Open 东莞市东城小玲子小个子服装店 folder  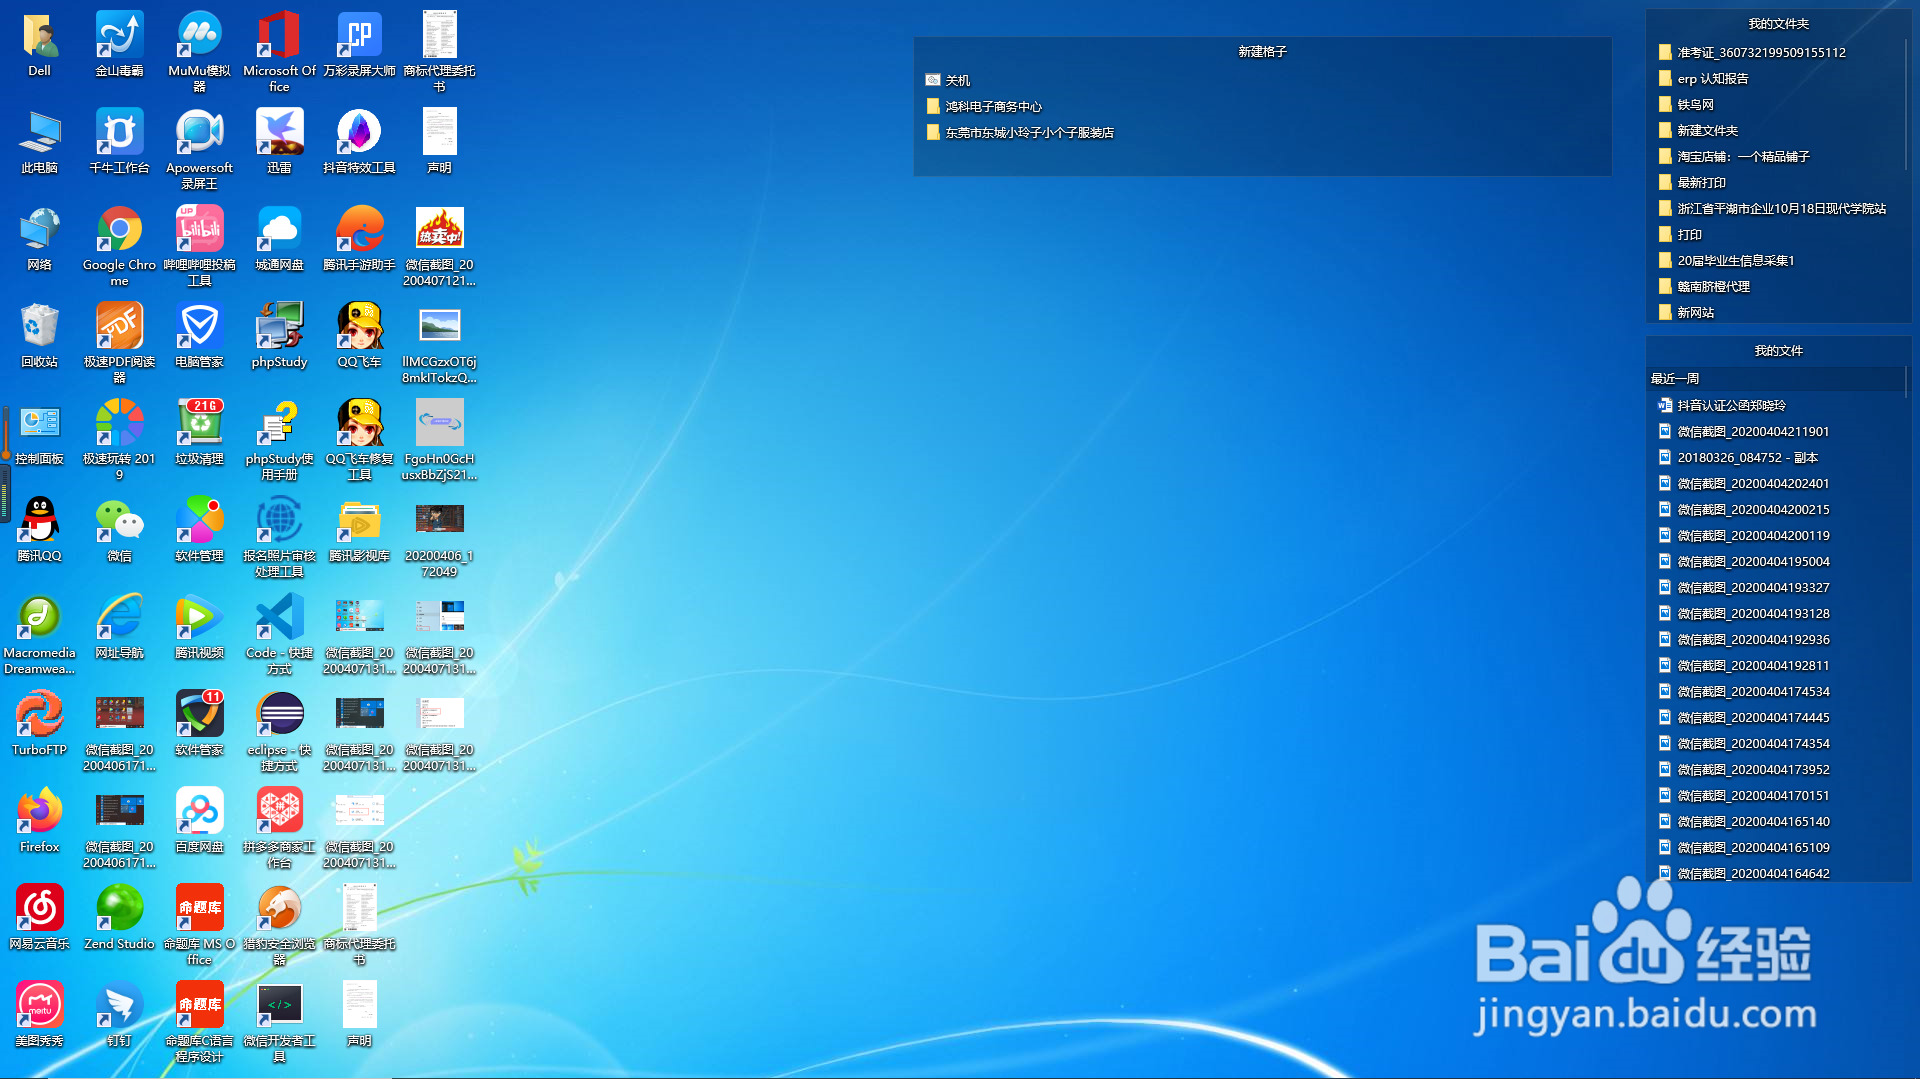(1019, 132)
